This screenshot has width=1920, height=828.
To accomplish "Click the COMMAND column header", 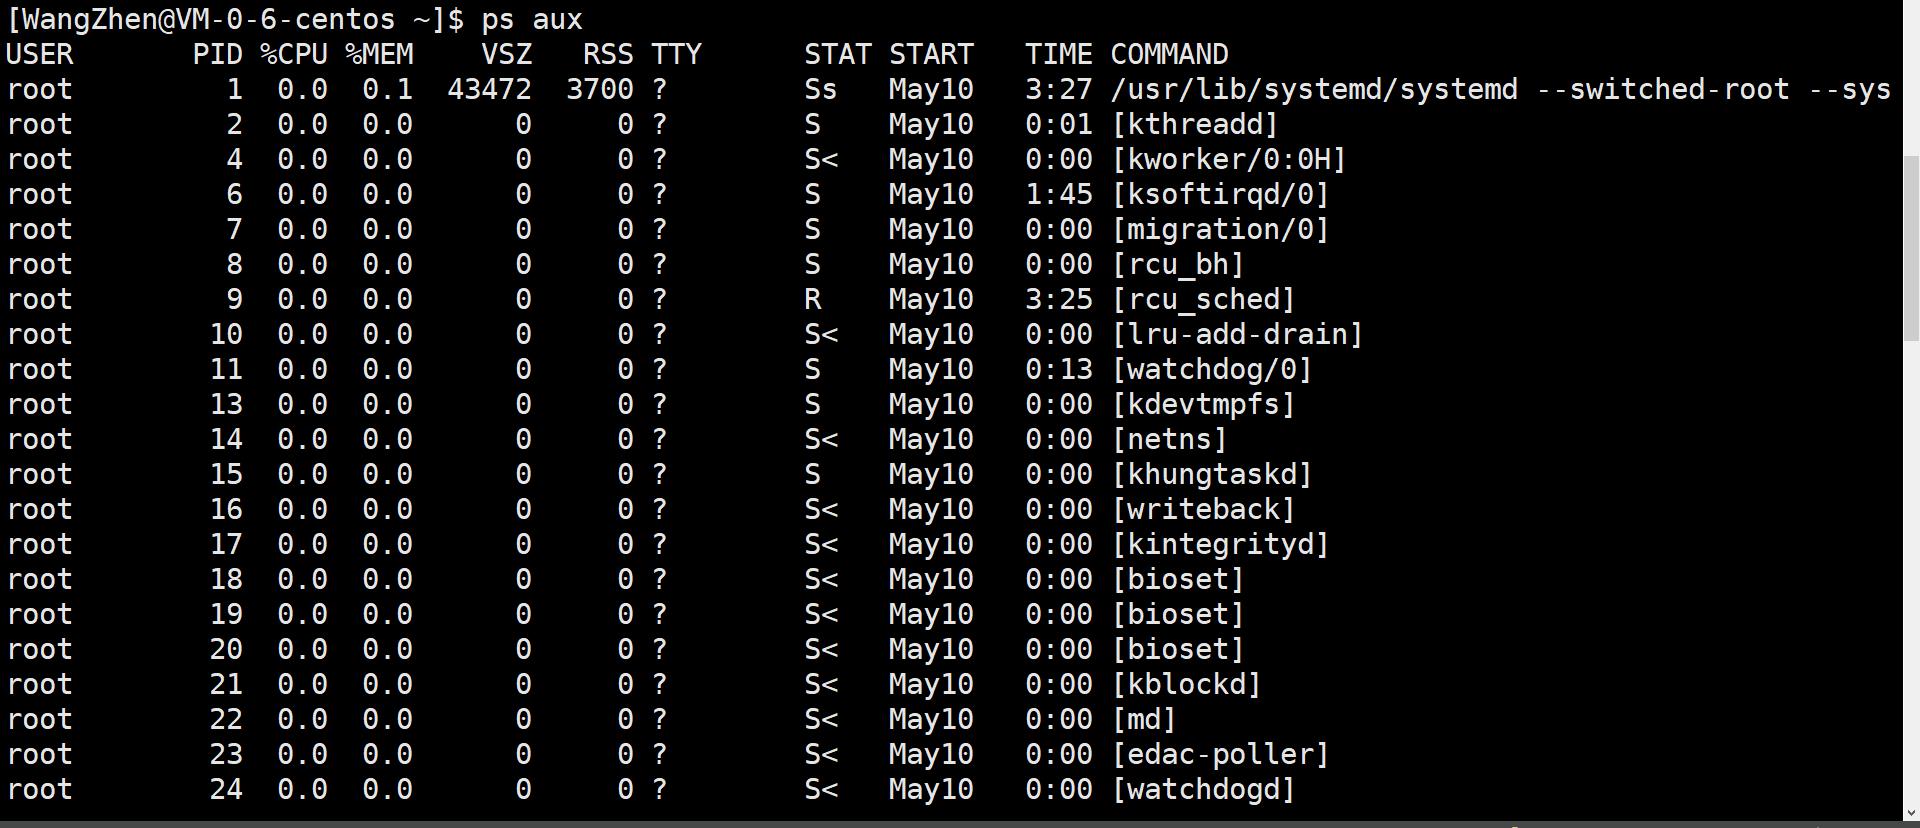I will click(x=1169, y=54).
